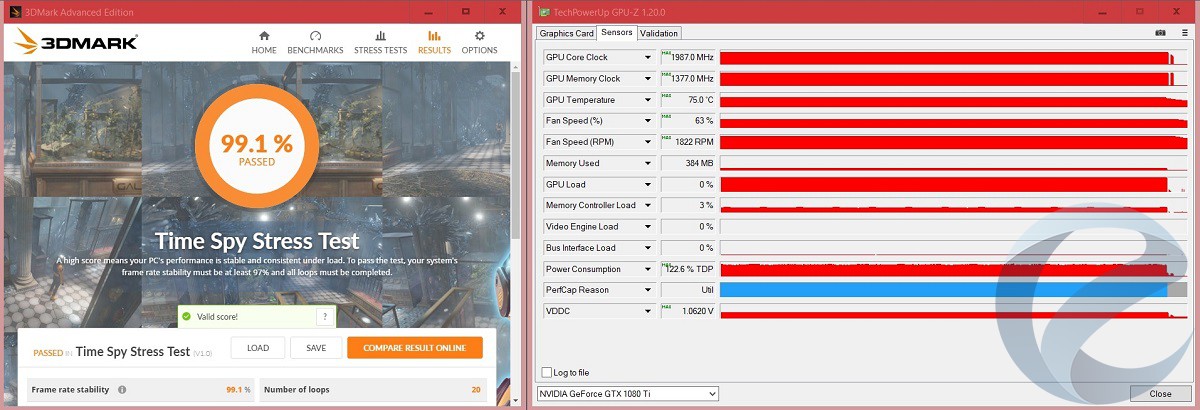Switch to Validation tab in GPU-Z
Viewport: 1200px width, 410px height.
[659, 33]
